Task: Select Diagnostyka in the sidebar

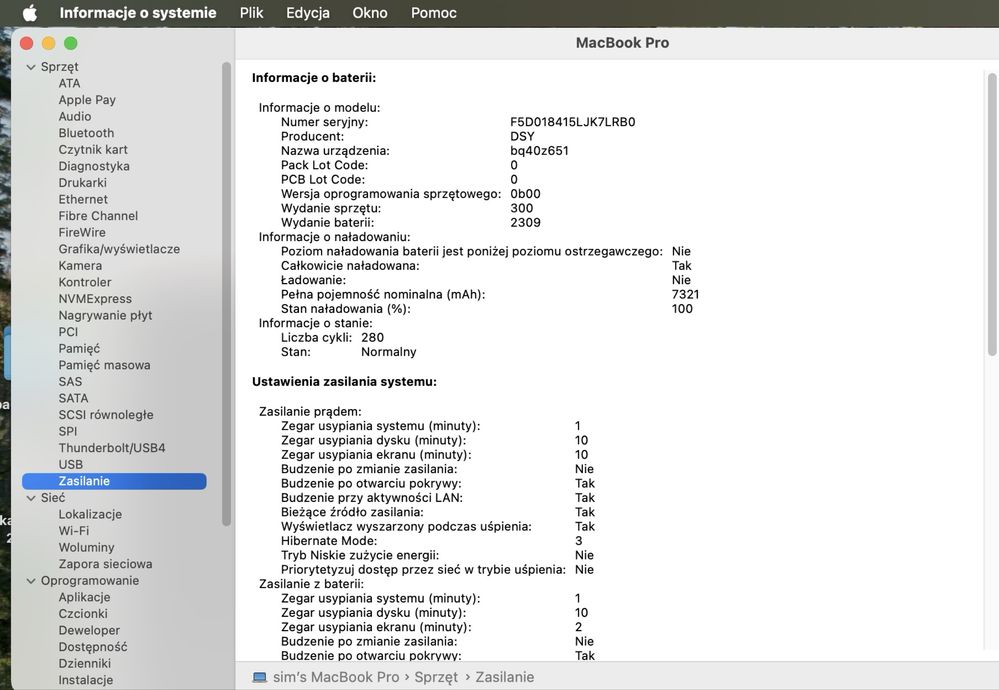Action: pos(94,166)
